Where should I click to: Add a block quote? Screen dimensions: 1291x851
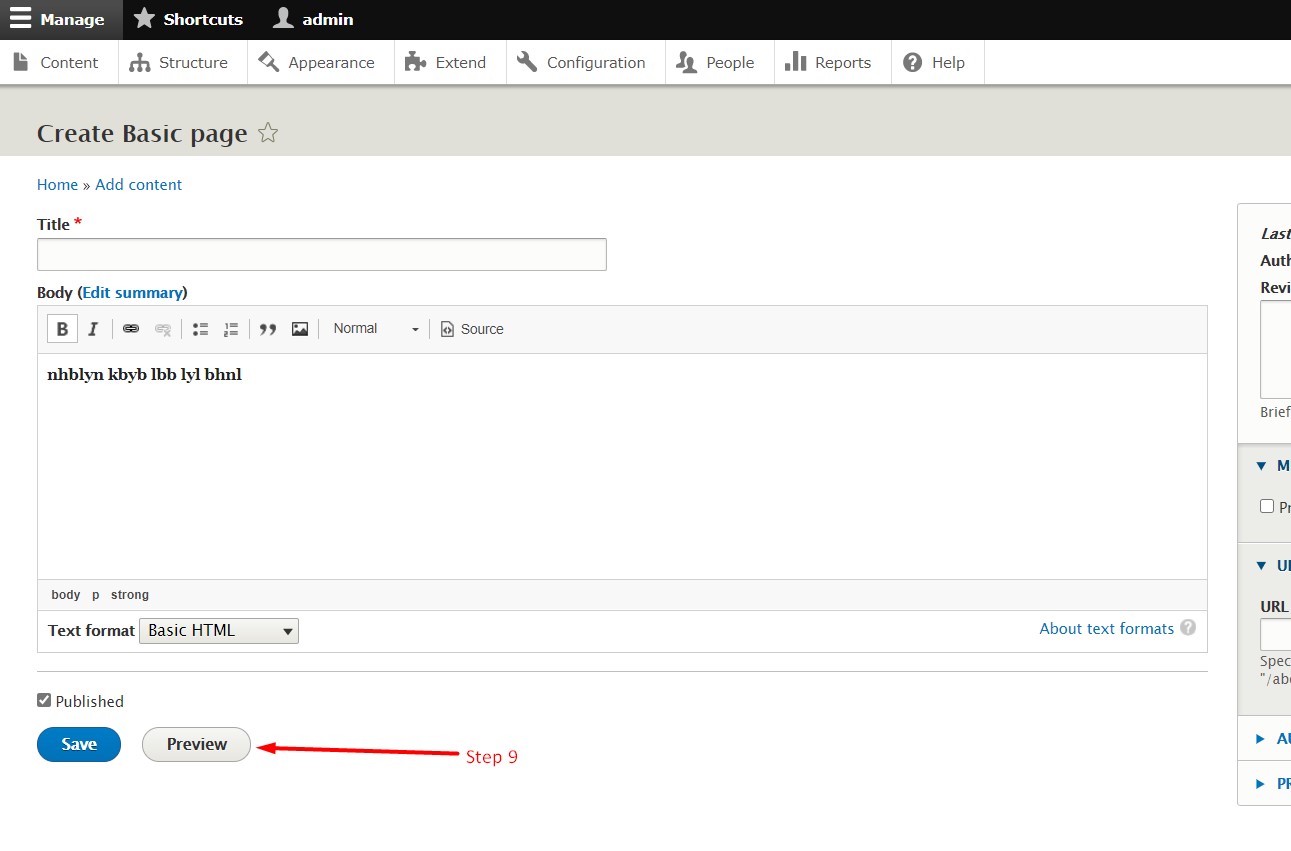click(268, 329)
